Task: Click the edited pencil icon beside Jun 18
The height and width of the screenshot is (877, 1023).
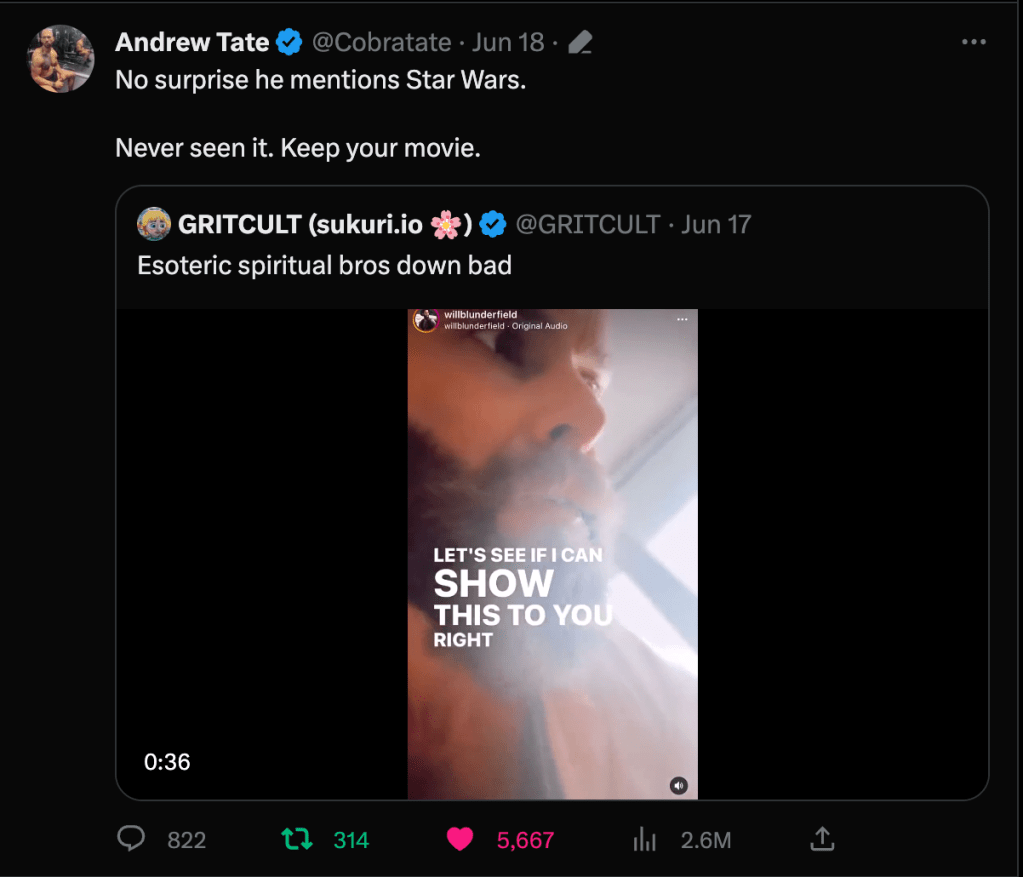Action: [579, 42]
